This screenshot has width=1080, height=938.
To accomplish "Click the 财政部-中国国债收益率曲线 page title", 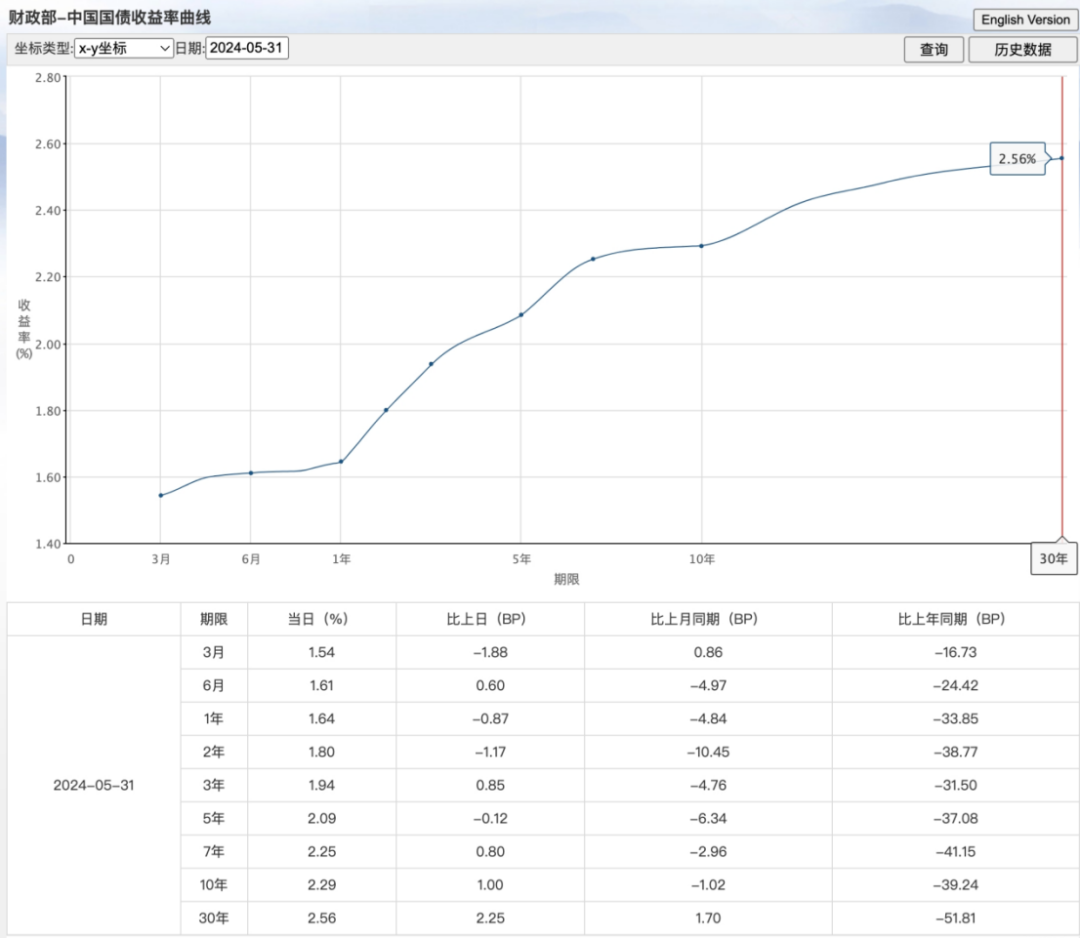I will (x=110, y=17).
